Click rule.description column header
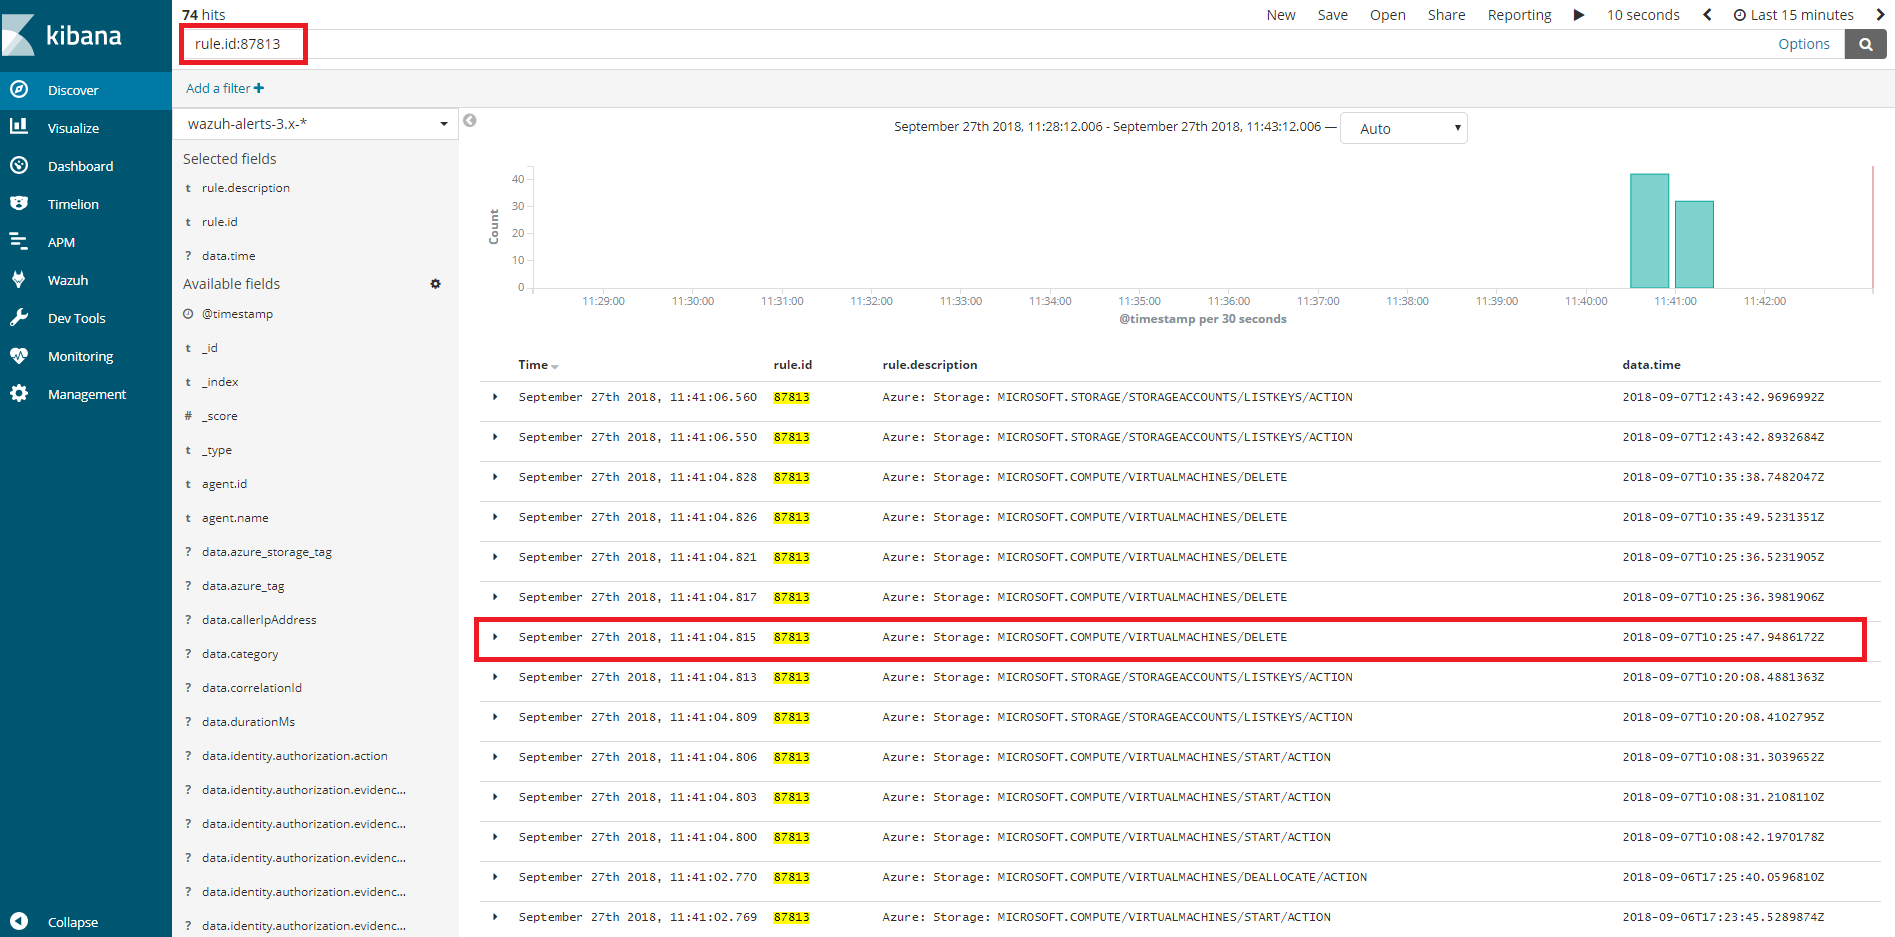Viewport: 1895px width, 937px height. [930, 365]
